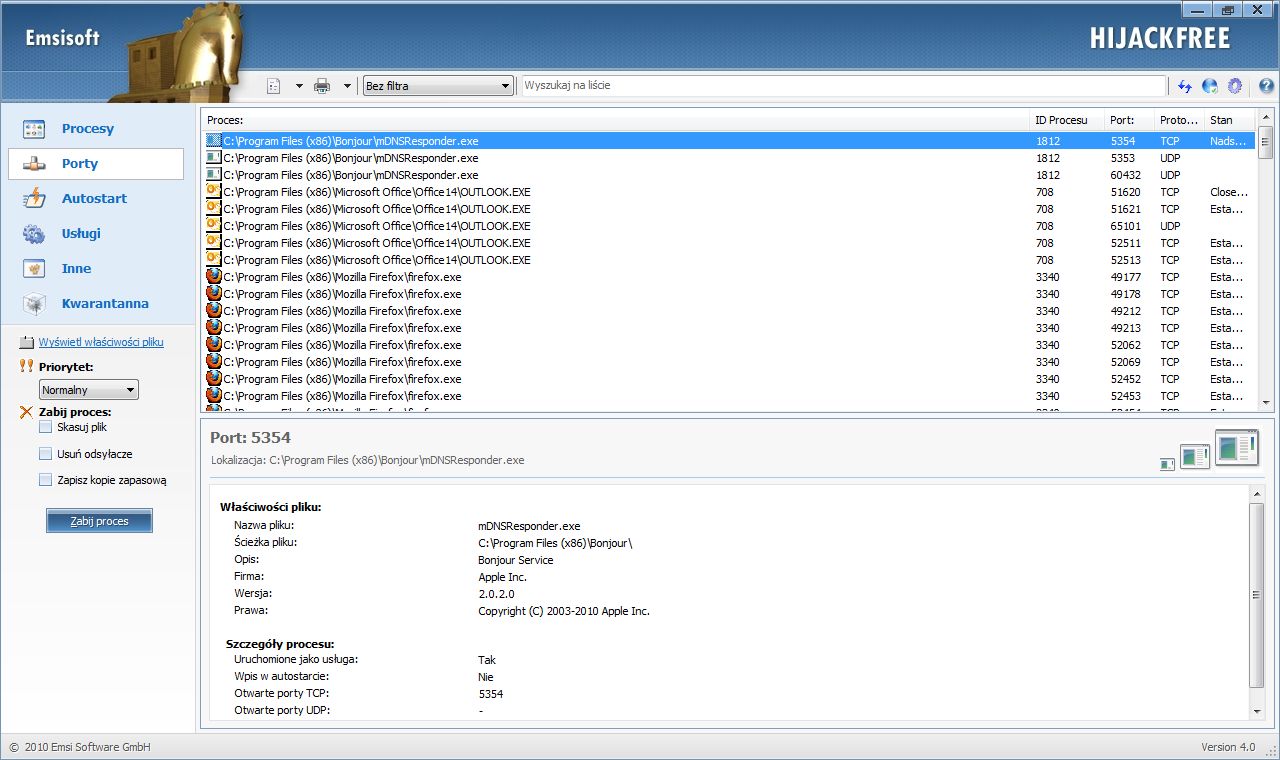Screen dimensions: 1280x760
Task: Expand the report icon's dropdown arrow
Action: click(x=298, y=86)
